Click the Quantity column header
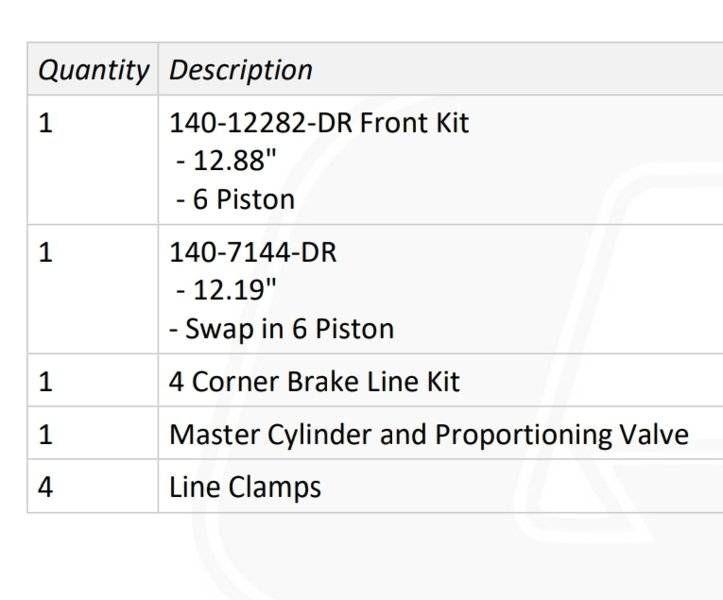The image size is (723, 600). 93,70
